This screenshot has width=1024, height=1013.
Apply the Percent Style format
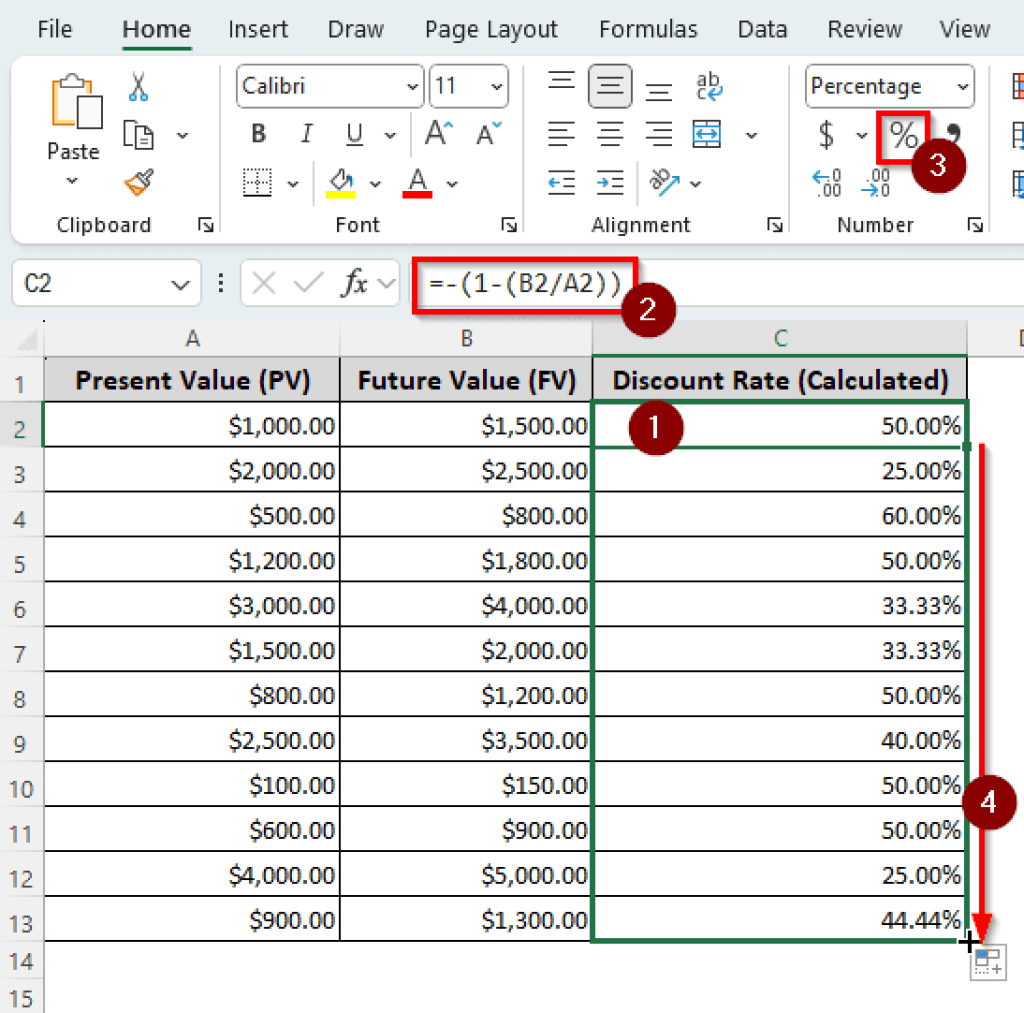click(903, 135)
